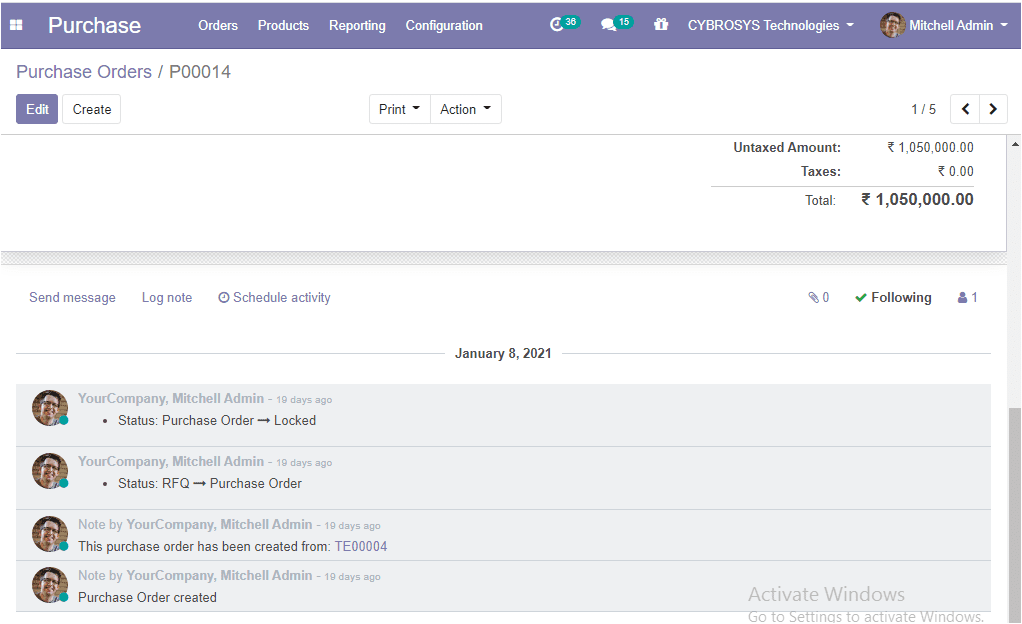Image resolution: width=1022 pixels, height=624 pixels.
Task: Toggle the Following subscription status
Action: (892, 298)
